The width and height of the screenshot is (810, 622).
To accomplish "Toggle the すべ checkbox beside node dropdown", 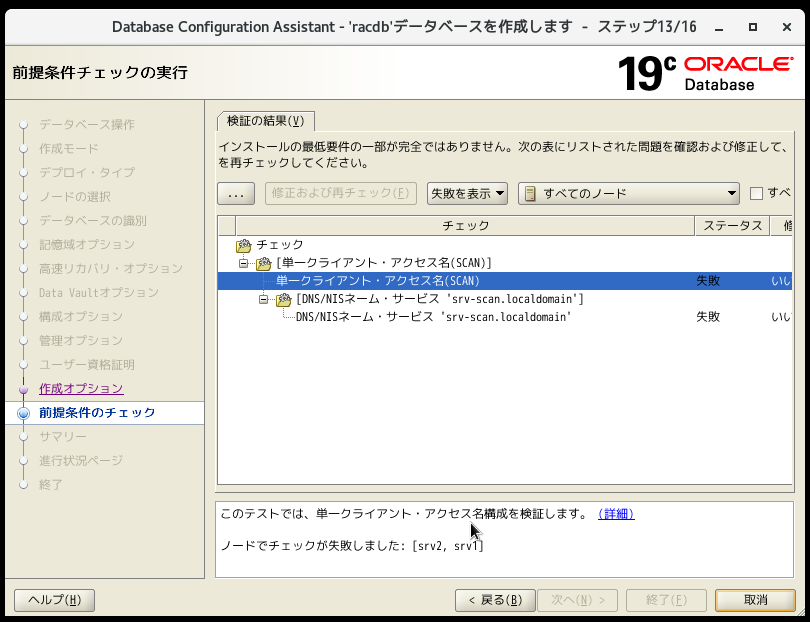I will coord(756,194).
